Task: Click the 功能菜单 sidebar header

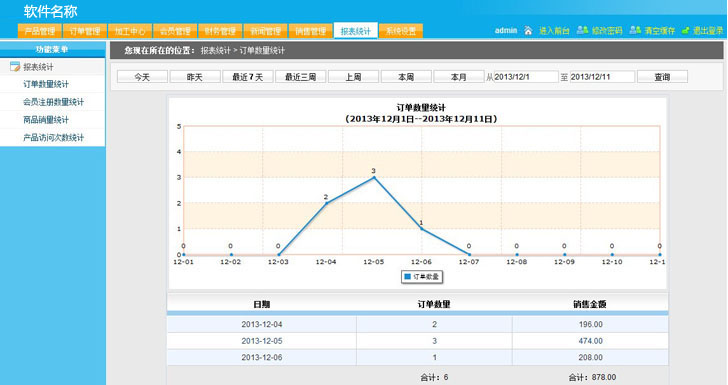Action: click(x=52, y=49)
